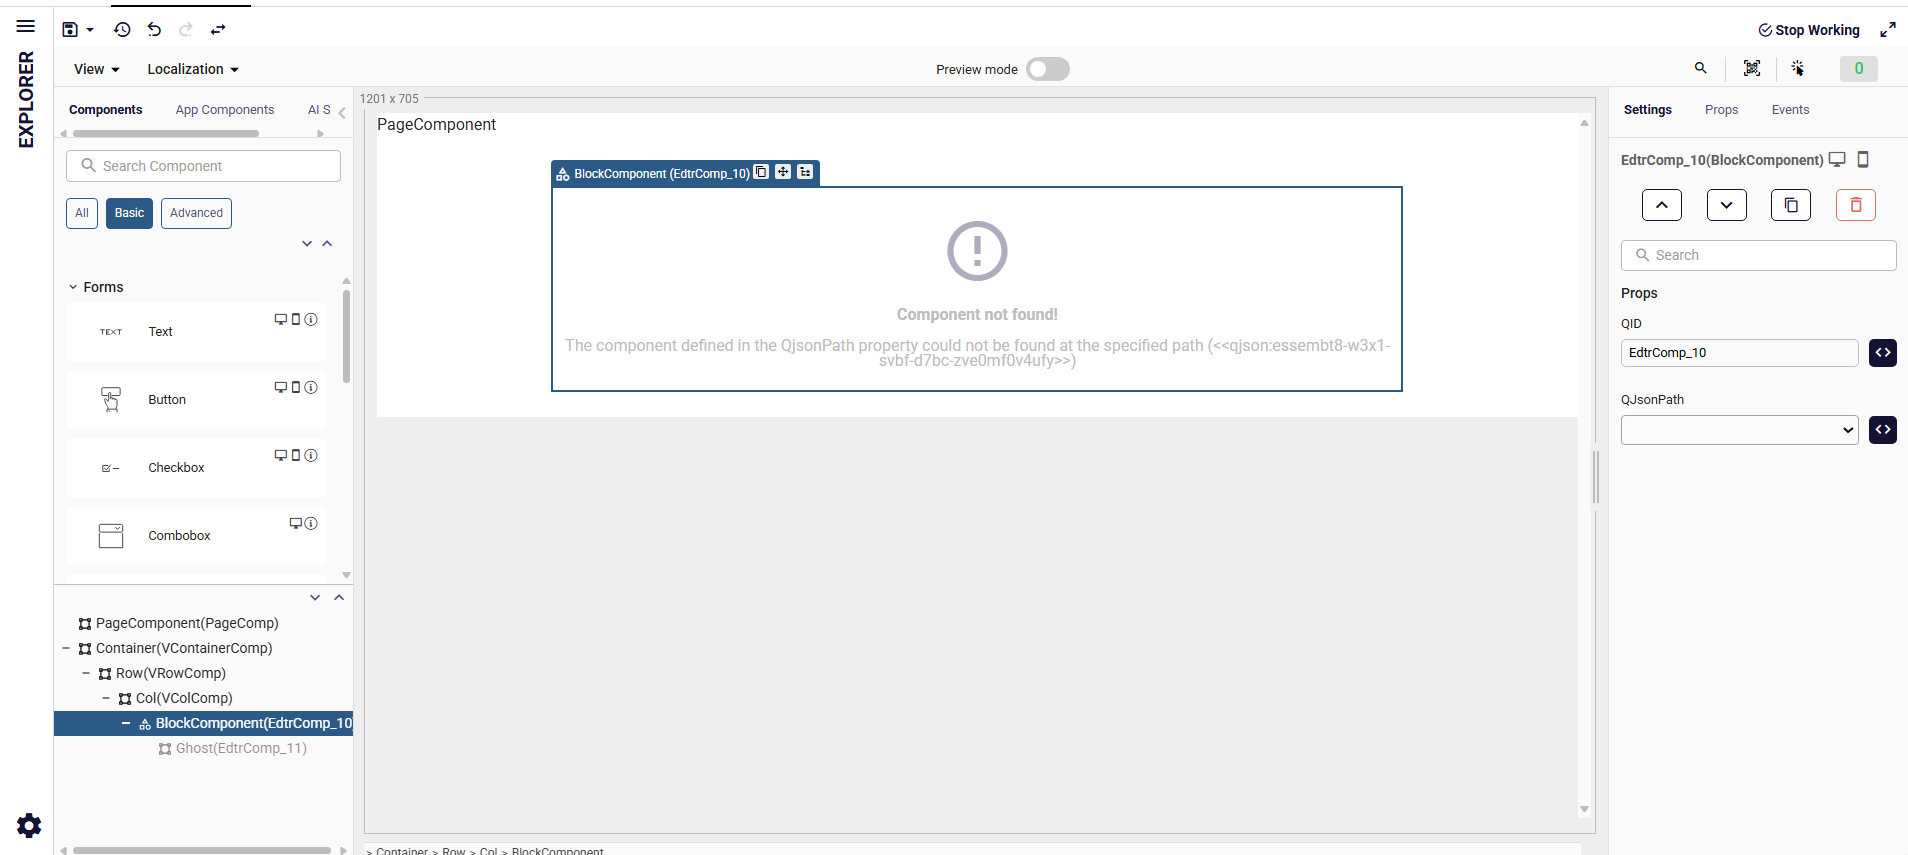This screenshot has height=855, width=1908.
Task: Click the duplicate component button in Settings
Action: click(x=1790, y=205)
